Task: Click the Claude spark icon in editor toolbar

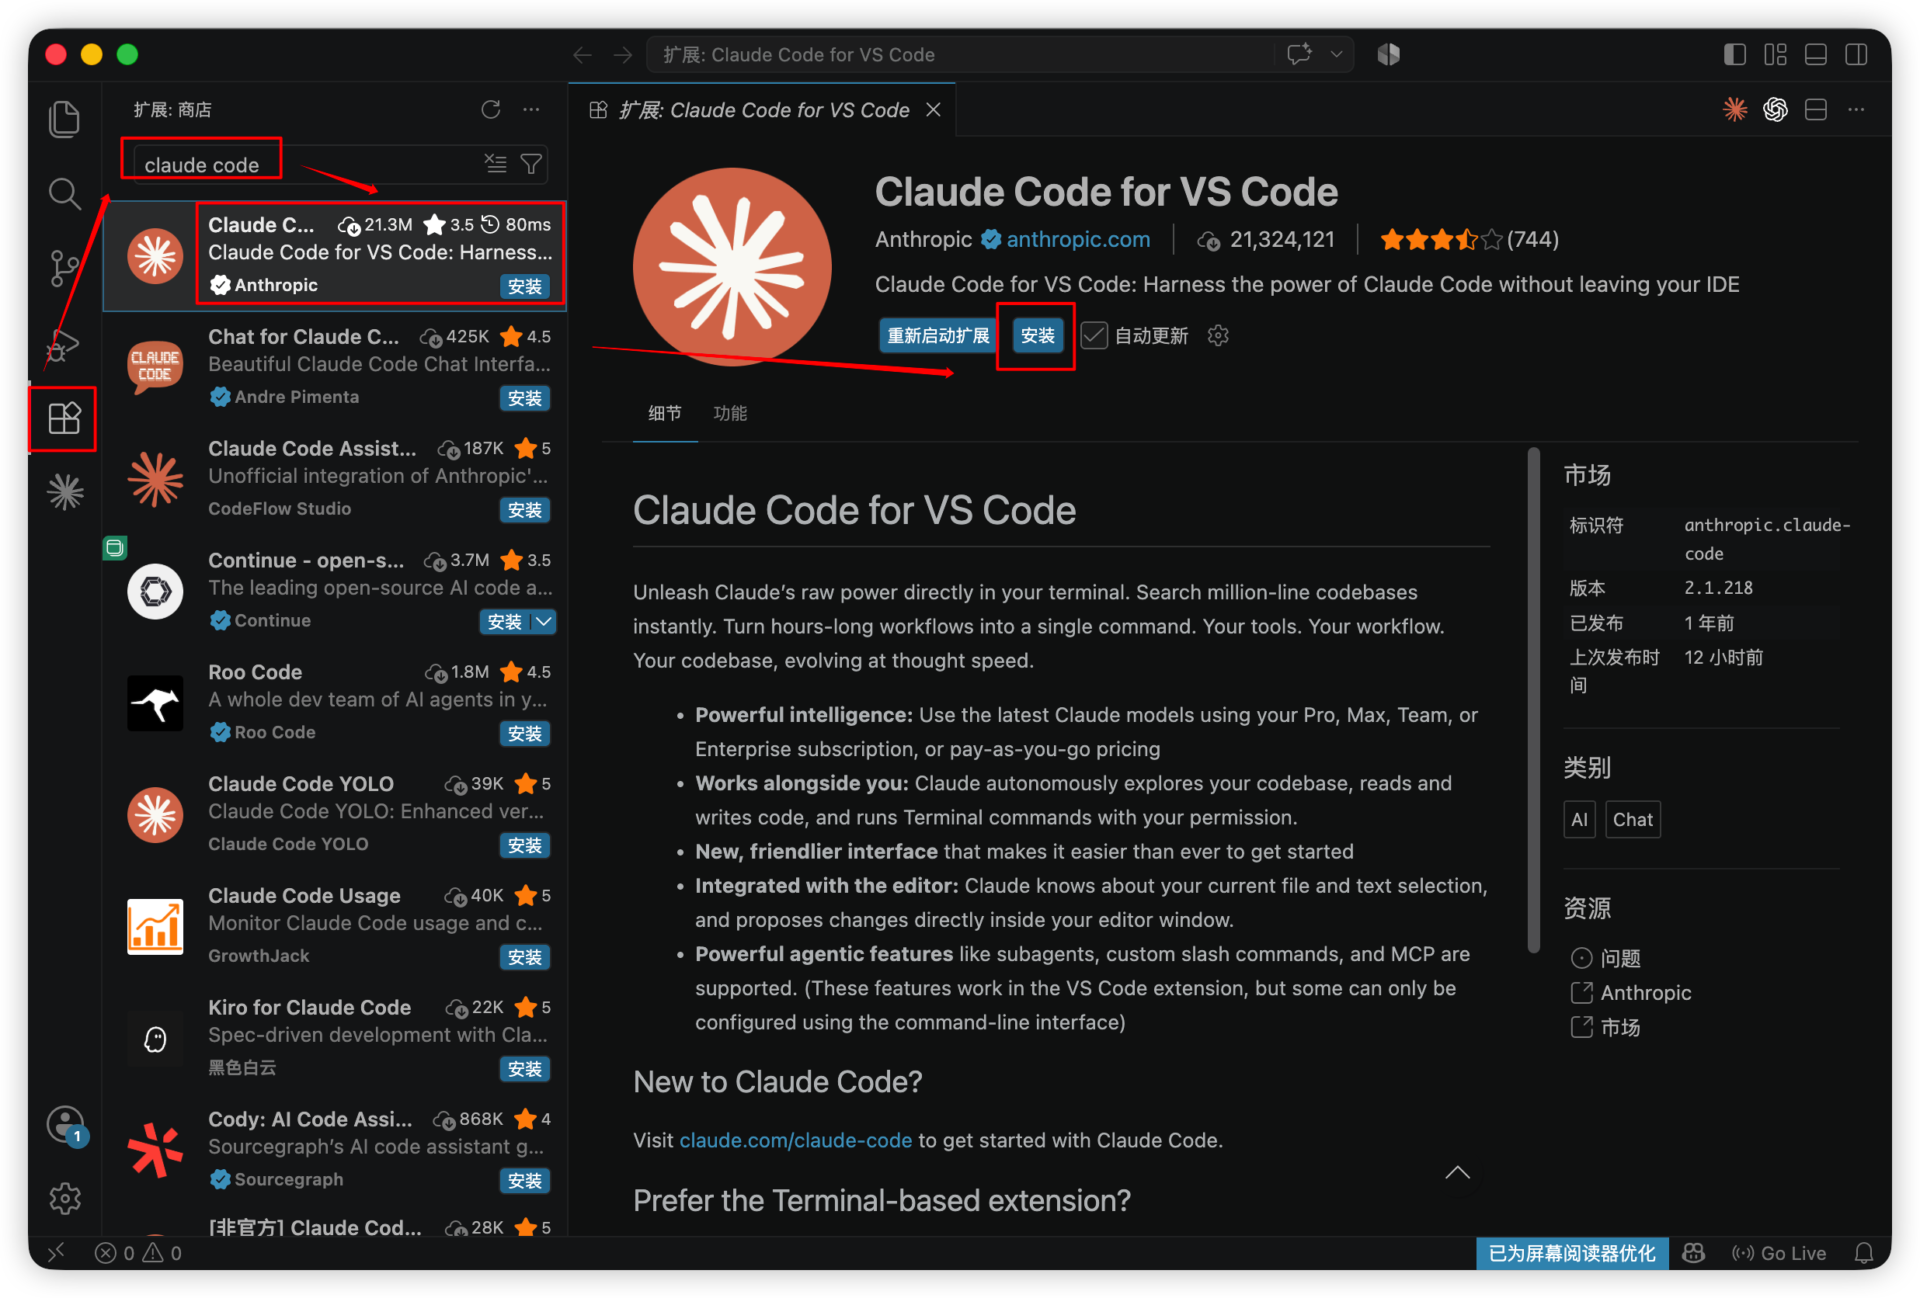Action: click(x=1735, y=110)
